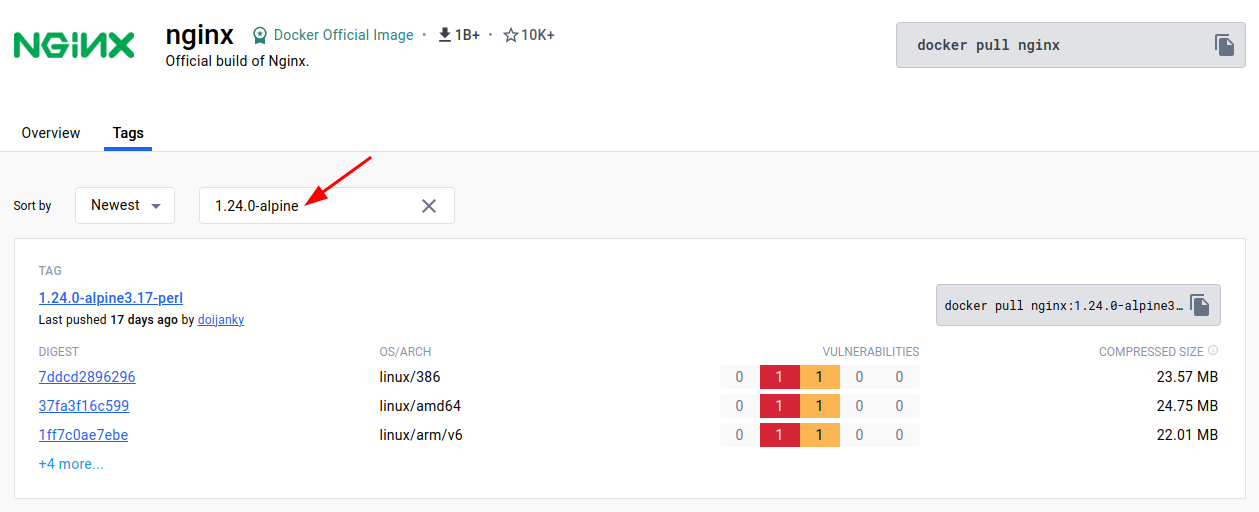The width and height of the screenshot is (1259, 512).
Task: Click the linux/arm/v6 architecture text
Action: click(421, 435)
